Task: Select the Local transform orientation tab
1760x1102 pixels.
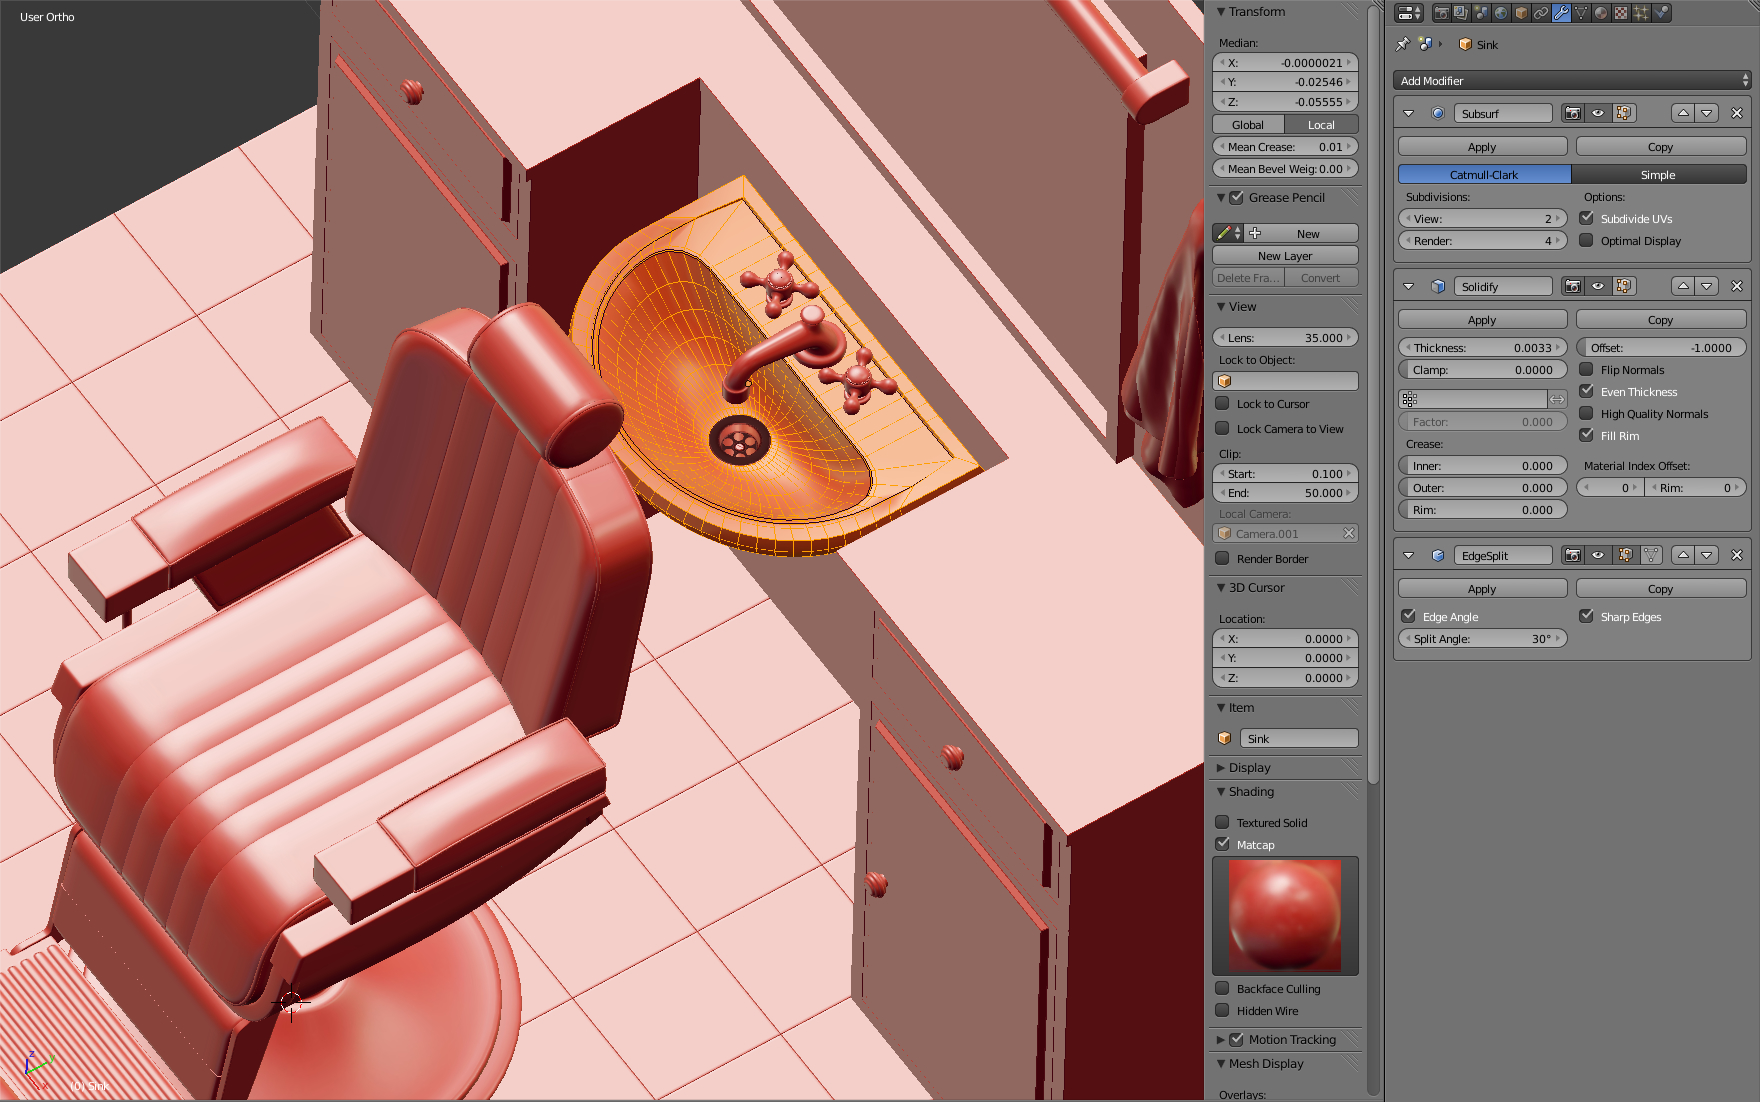Action: point(1322,124)
